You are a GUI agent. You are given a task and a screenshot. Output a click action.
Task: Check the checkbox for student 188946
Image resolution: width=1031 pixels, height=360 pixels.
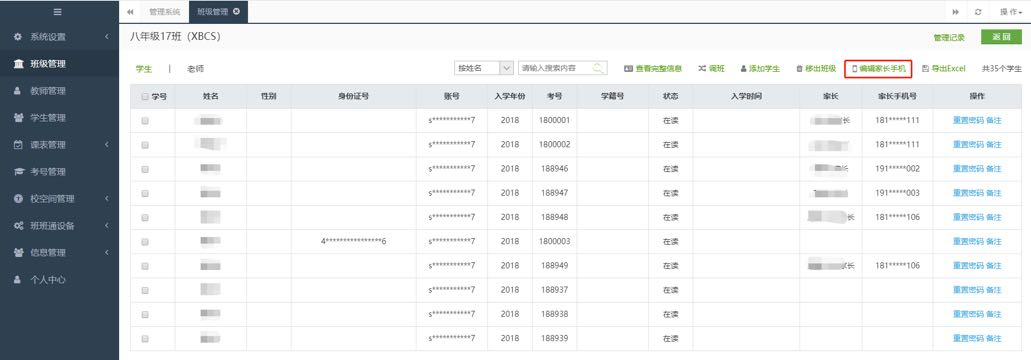point(145,169)
